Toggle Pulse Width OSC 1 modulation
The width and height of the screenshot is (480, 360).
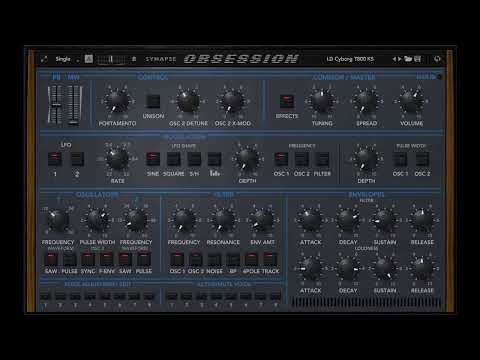pyautogui.click(x=400, y=159)
